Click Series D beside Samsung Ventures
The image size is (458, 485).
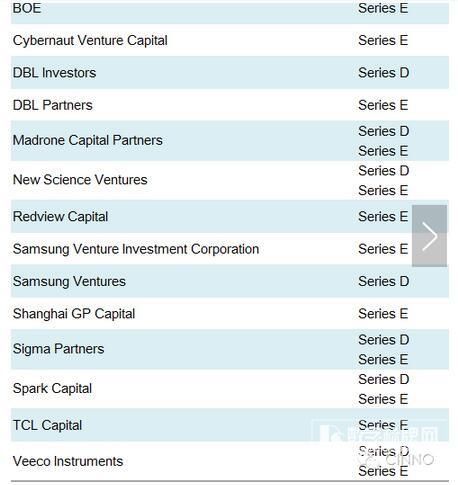pos(383,281)
